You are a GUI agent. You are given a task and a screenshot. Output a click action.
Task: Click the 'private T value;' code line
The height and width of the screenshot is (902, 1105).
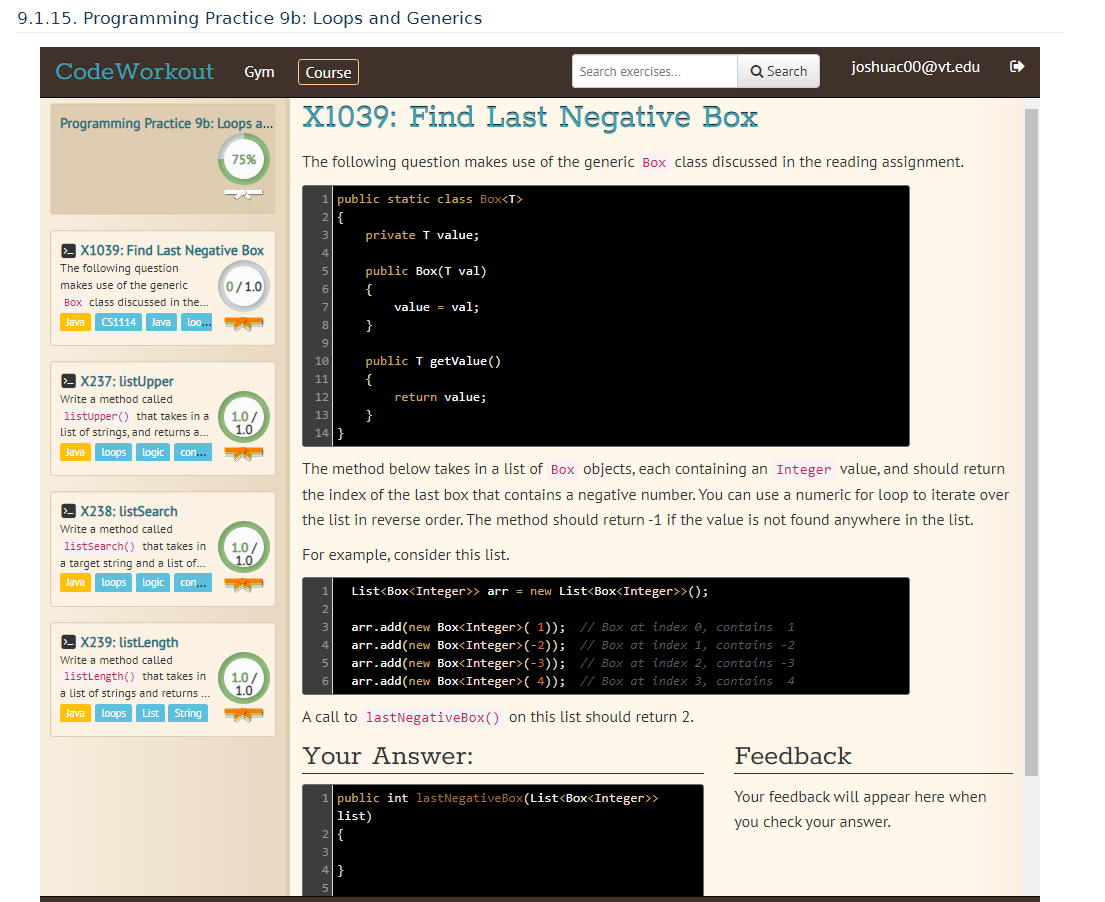coord(421,235)
